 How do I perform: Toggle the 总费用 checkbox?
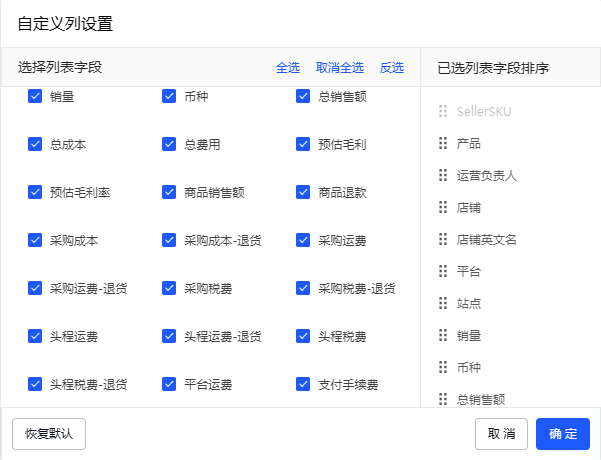click(x=169, y=144)
